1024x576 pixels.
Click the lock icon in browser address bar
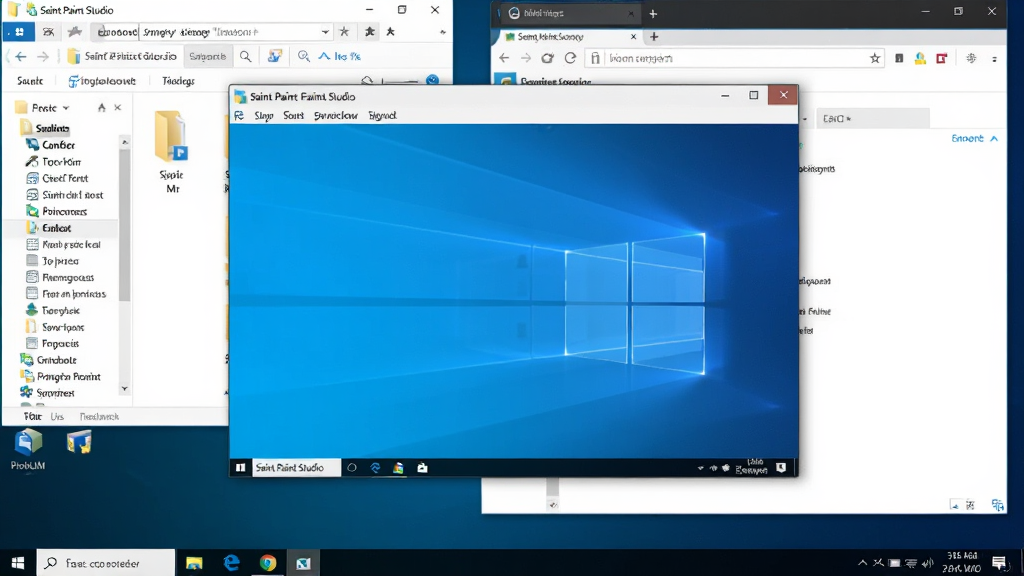pyautogui.click(x=595, y=58)
